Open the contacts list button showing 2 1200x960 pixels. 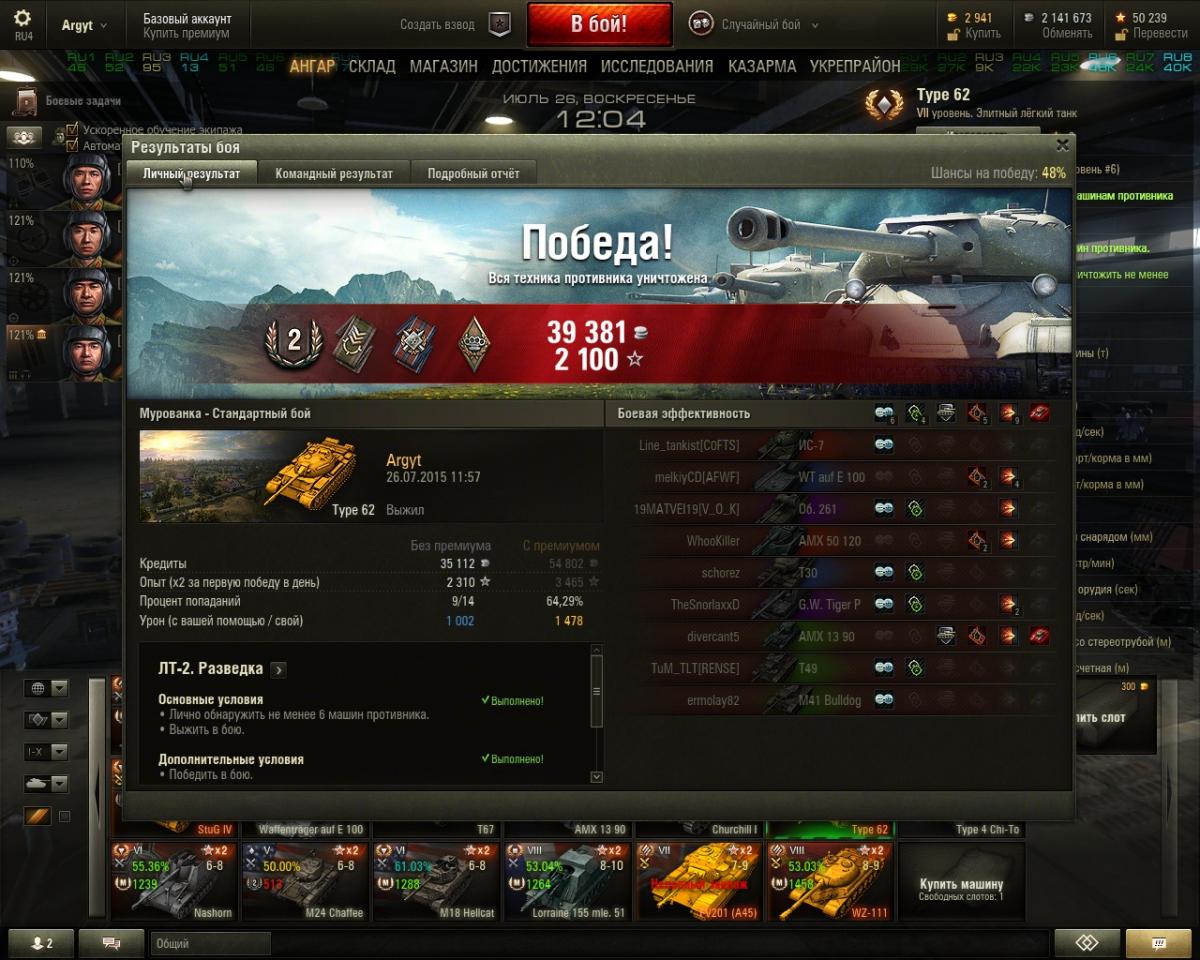point(40,943)
